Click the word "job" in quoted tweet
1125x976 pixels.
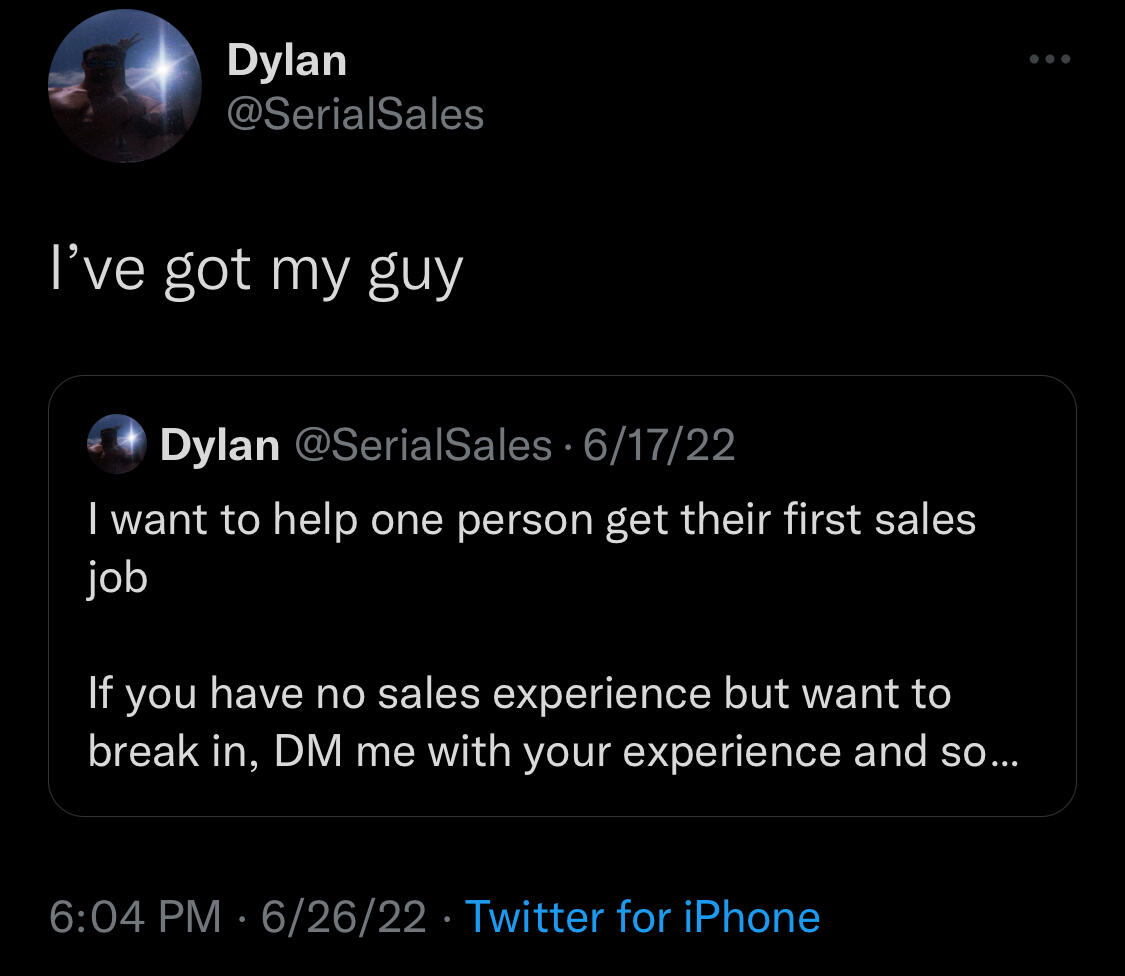(x=117, y=578)
